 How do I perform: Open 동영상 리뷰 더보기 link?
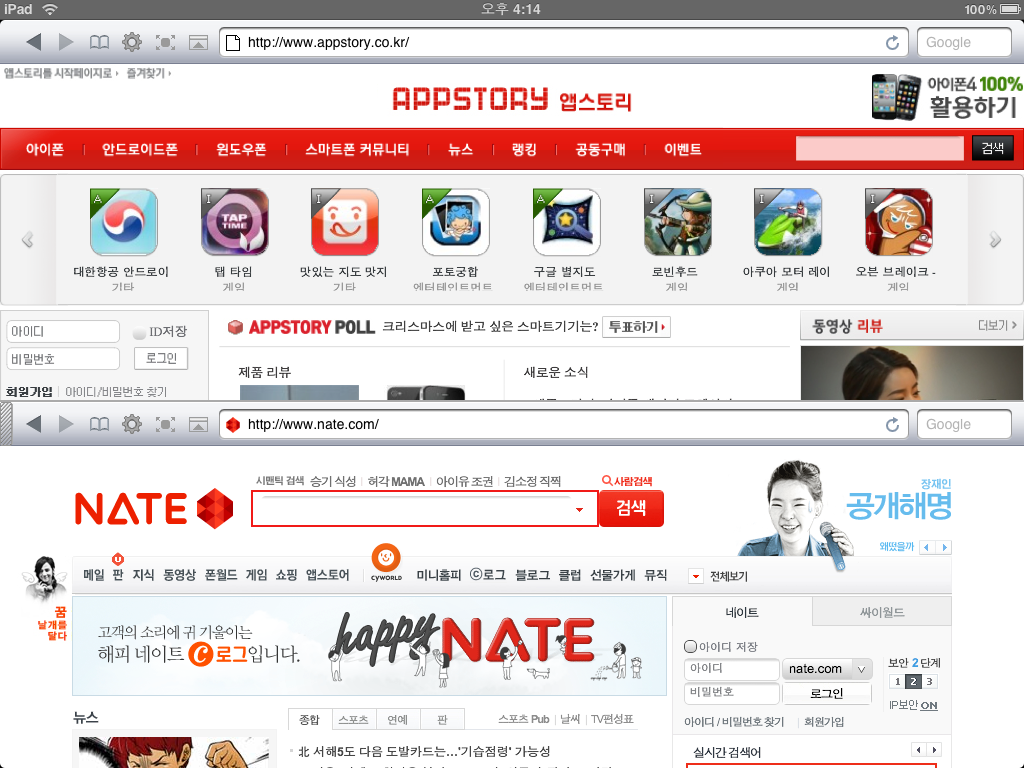click(997, 325)
